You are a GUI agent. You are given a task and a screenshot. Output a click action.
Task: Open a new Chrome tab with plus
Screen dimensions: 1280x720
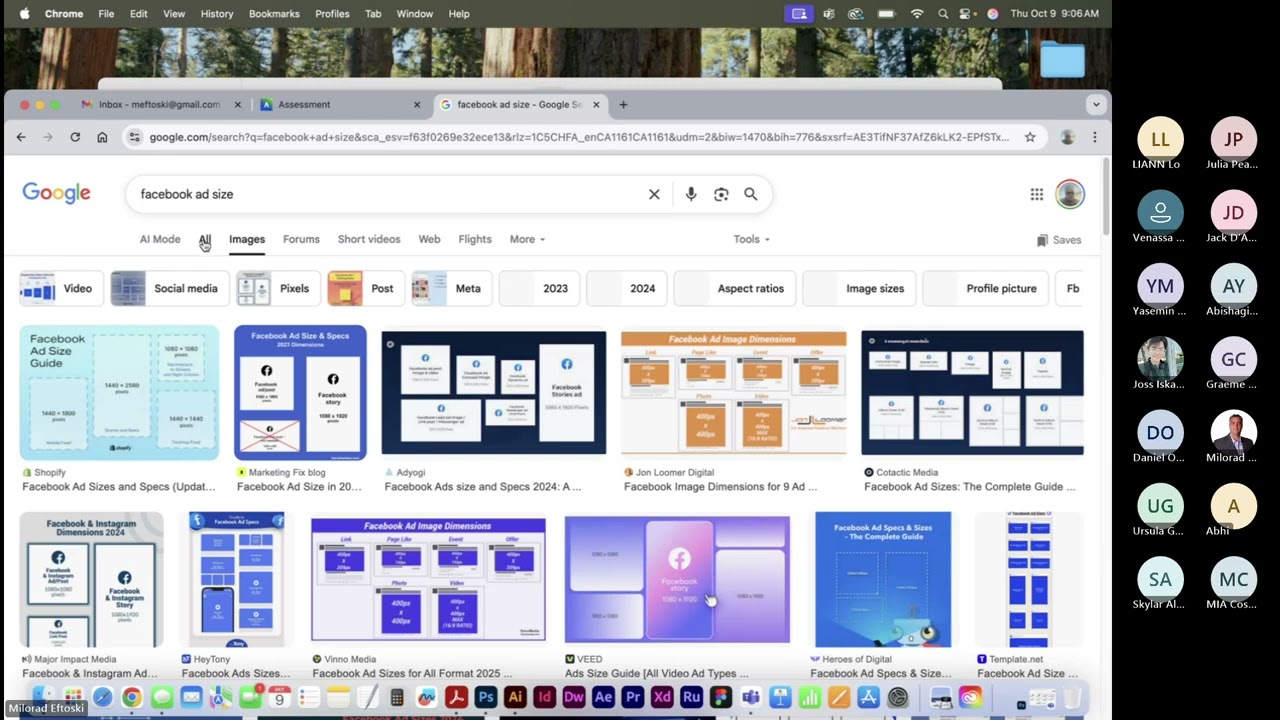tap(623, 104)
